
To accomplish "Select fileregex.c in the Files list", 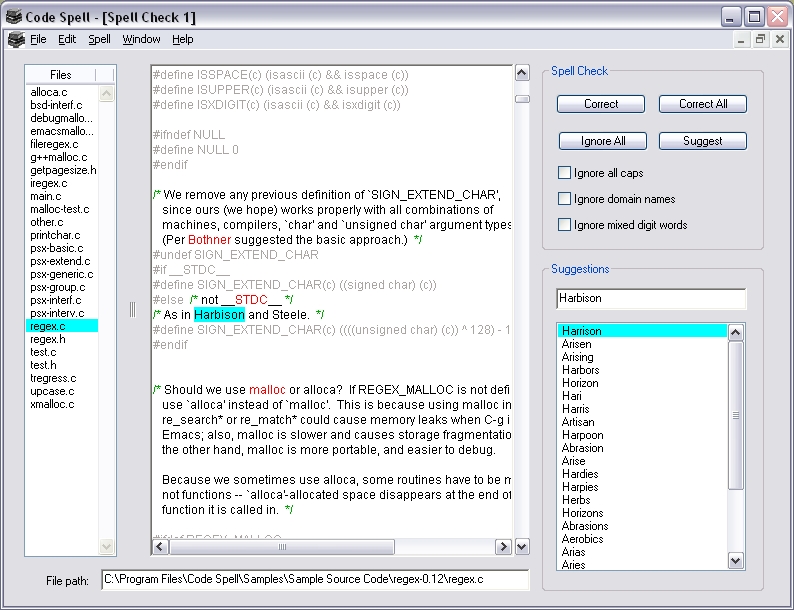I will (54, 144).
